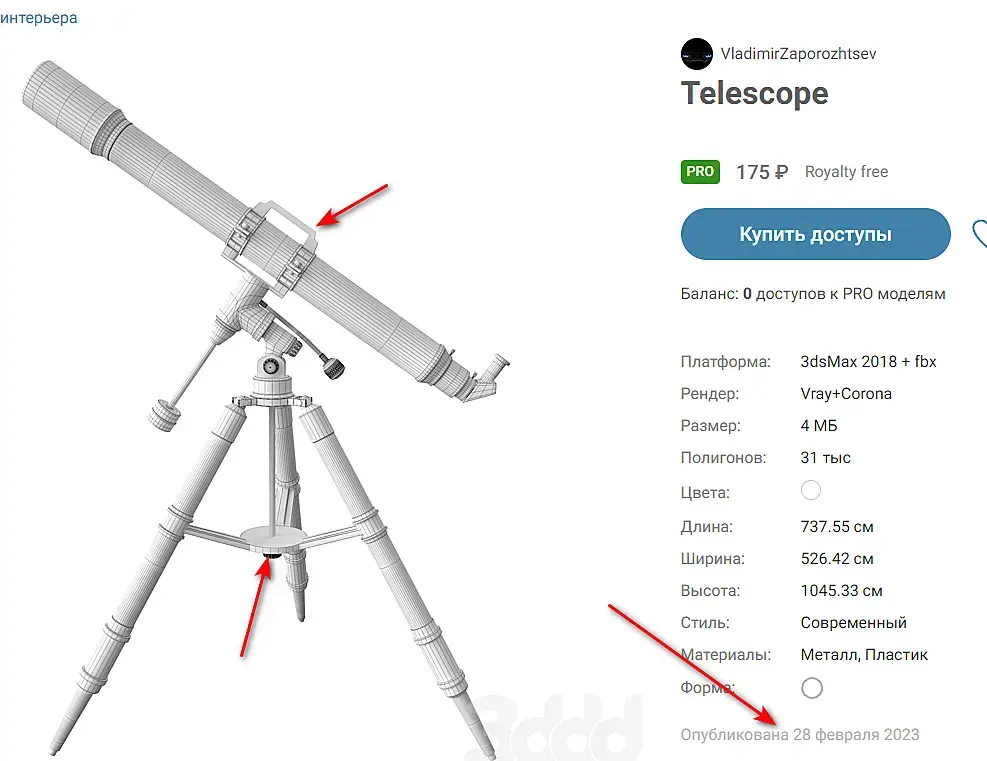This screenshot has width=987, height=761.
Task: Click the Металл, Пластик materials value
Action: [864, 655]
